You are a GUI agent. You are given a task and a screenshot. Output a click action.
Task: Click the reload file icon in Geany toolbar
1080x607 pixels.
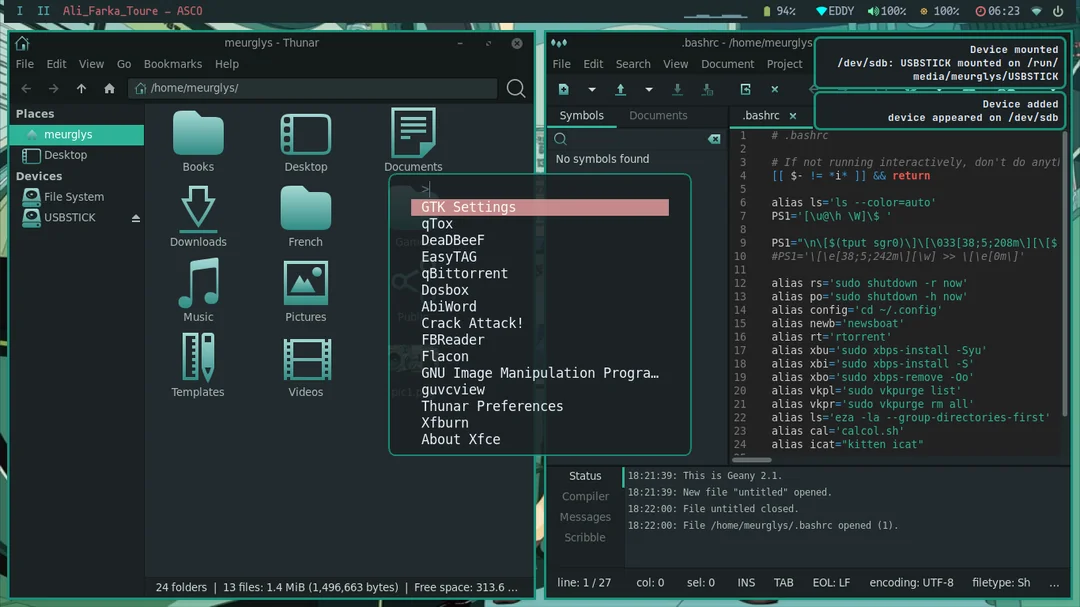745,89
